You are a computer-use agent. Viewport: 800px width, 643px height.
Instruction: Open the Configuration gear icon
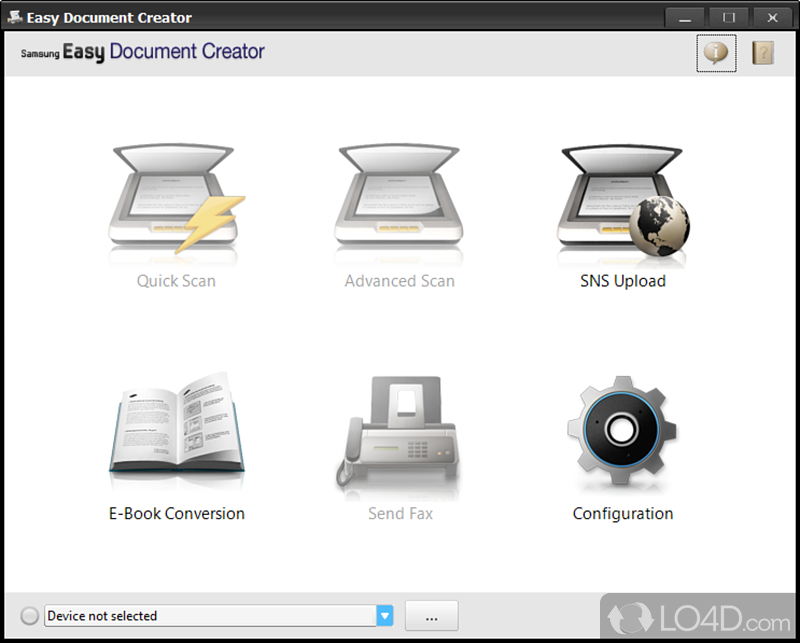621,430
